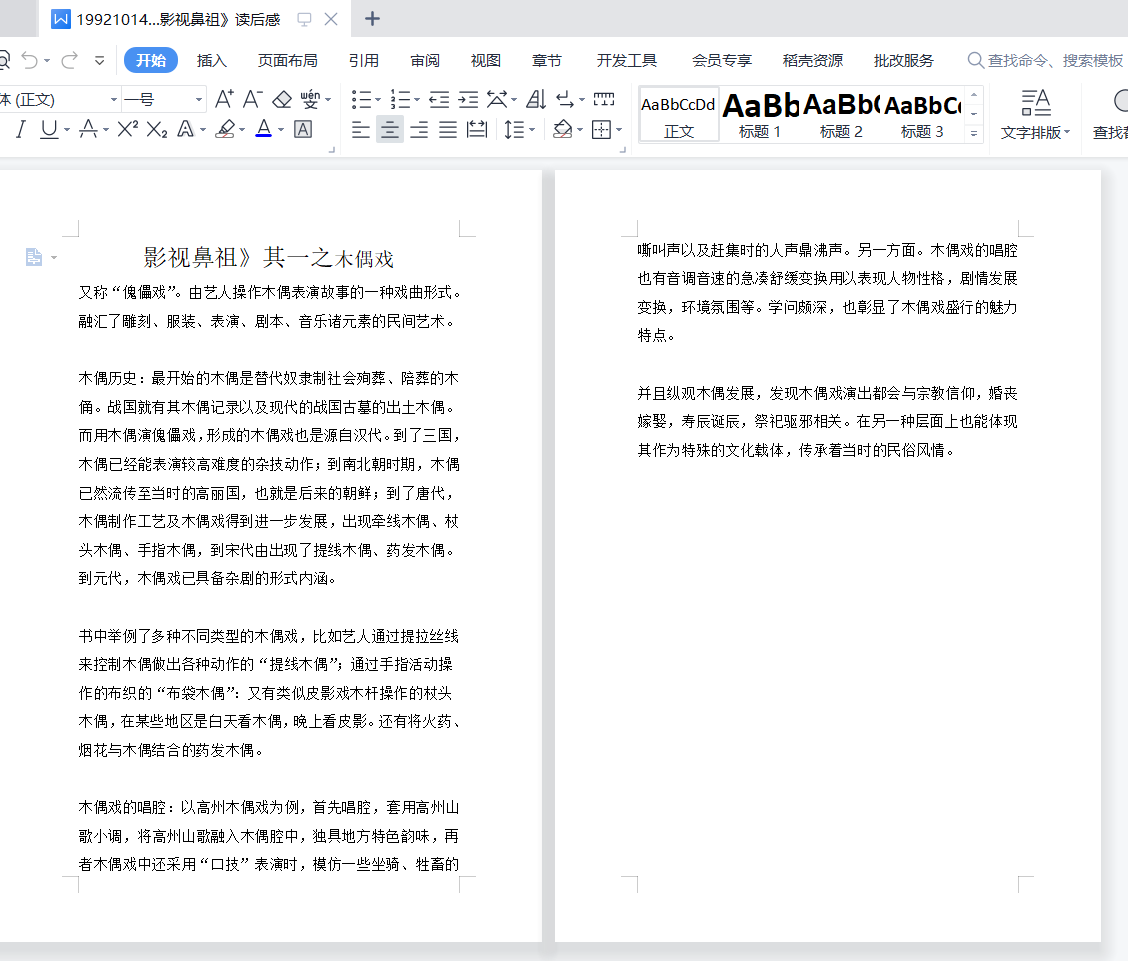Click the font color A swatch

[x=263, y=129]
